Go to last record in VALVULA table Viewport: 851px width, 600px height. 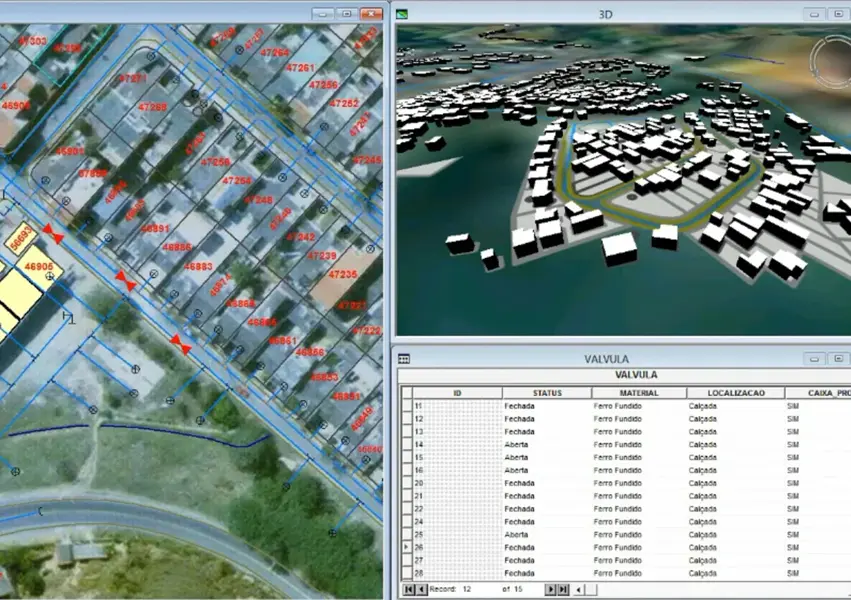click(x=563, y=589)
